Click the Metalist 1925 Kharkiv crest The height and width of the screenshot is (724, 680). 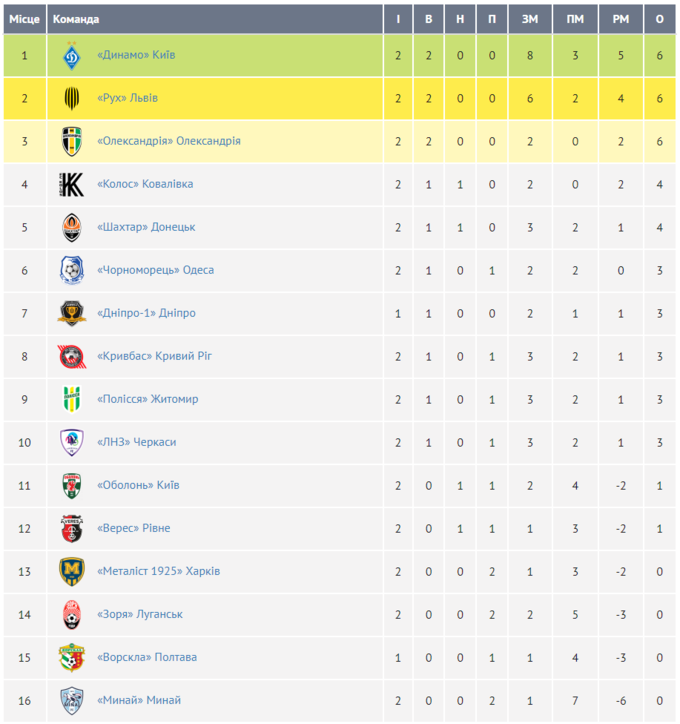72,572
